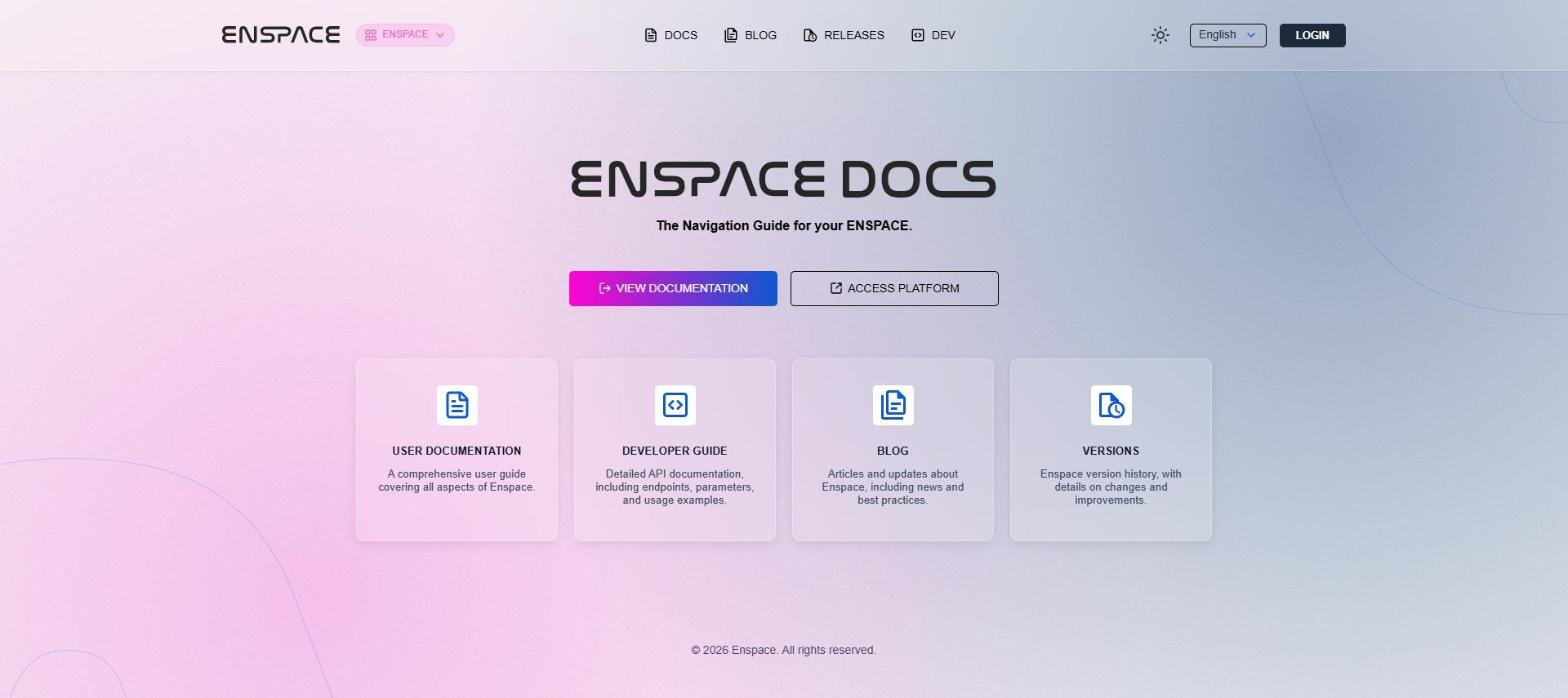Click the chevron in the ENSPACE badge
This screenshot has width=1568, height=698.
pos(440,35)
